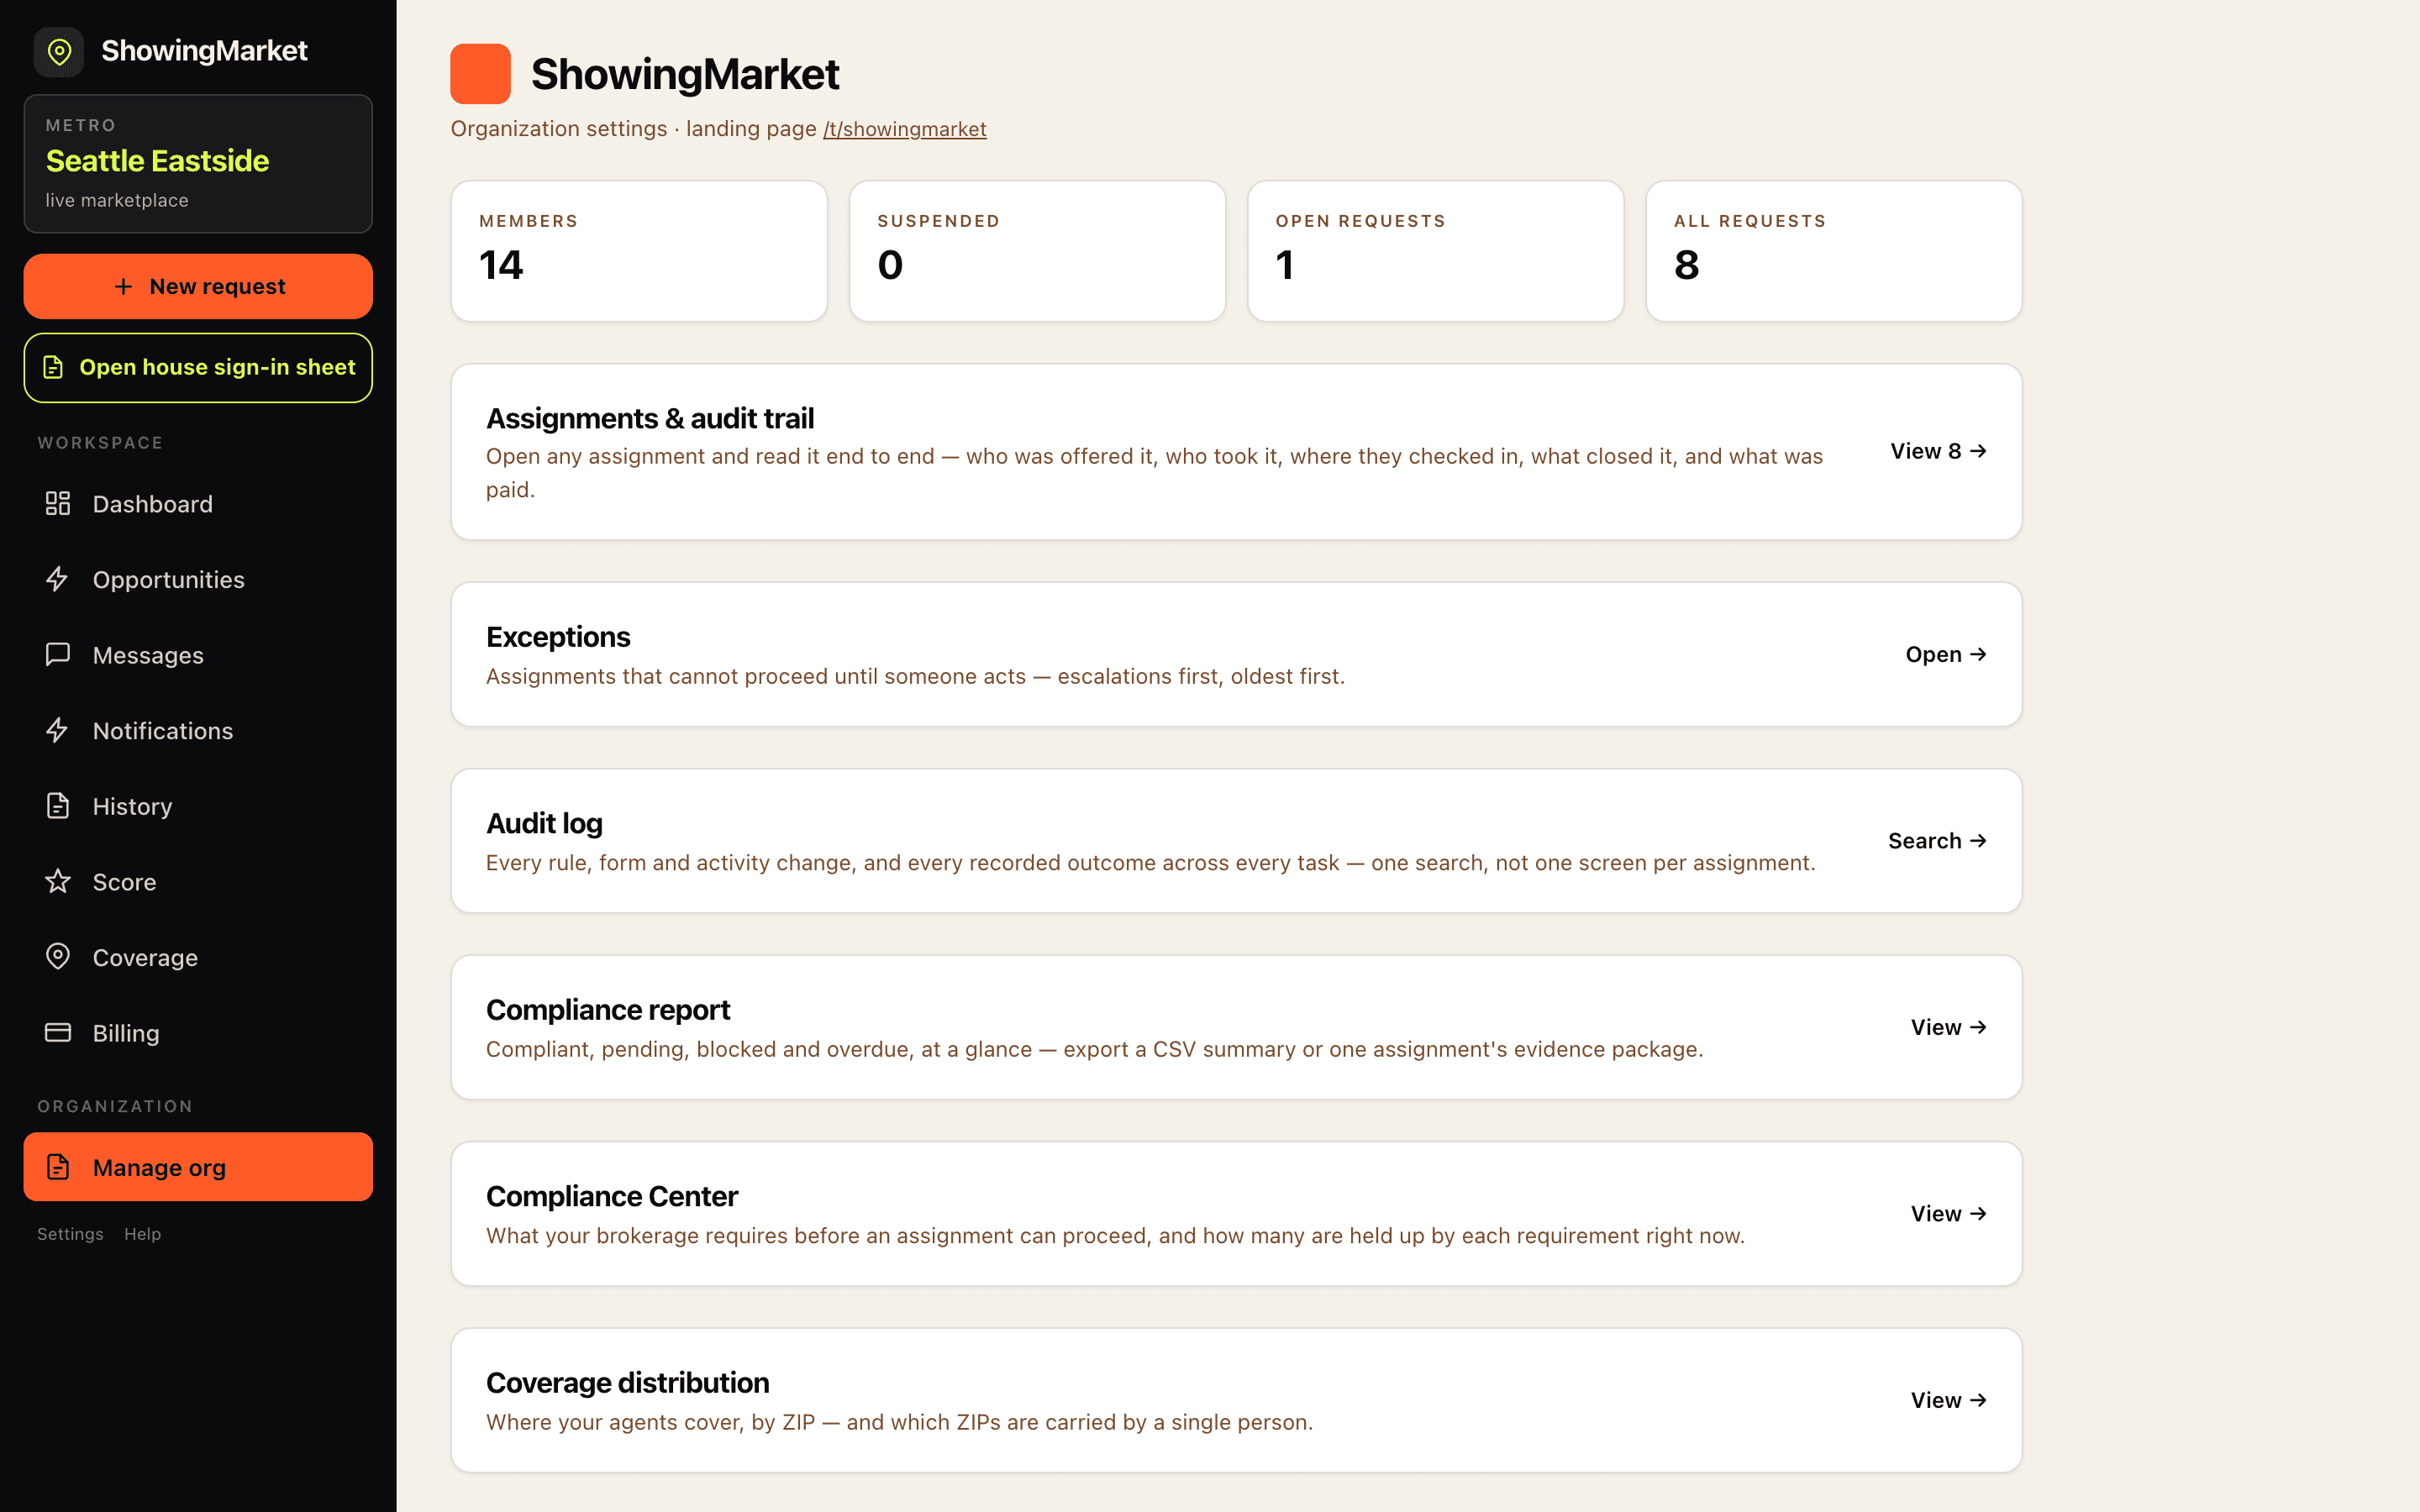The height and width of the screenshot is (1512, 2420).
Task: Click the Notifications lightning icon
Action: pyautogui.click(x=58, y=730)
